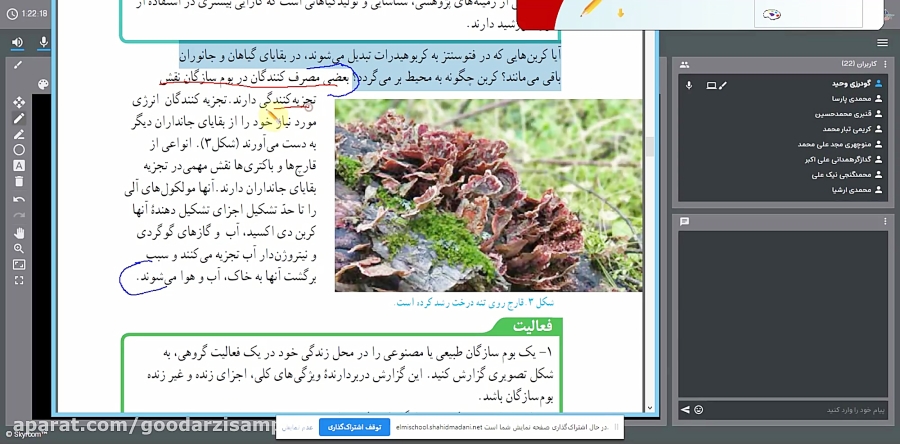This screenshot has height=444, width=900.
Task: Toggle the microphone in the top bar
Action: 43,42
